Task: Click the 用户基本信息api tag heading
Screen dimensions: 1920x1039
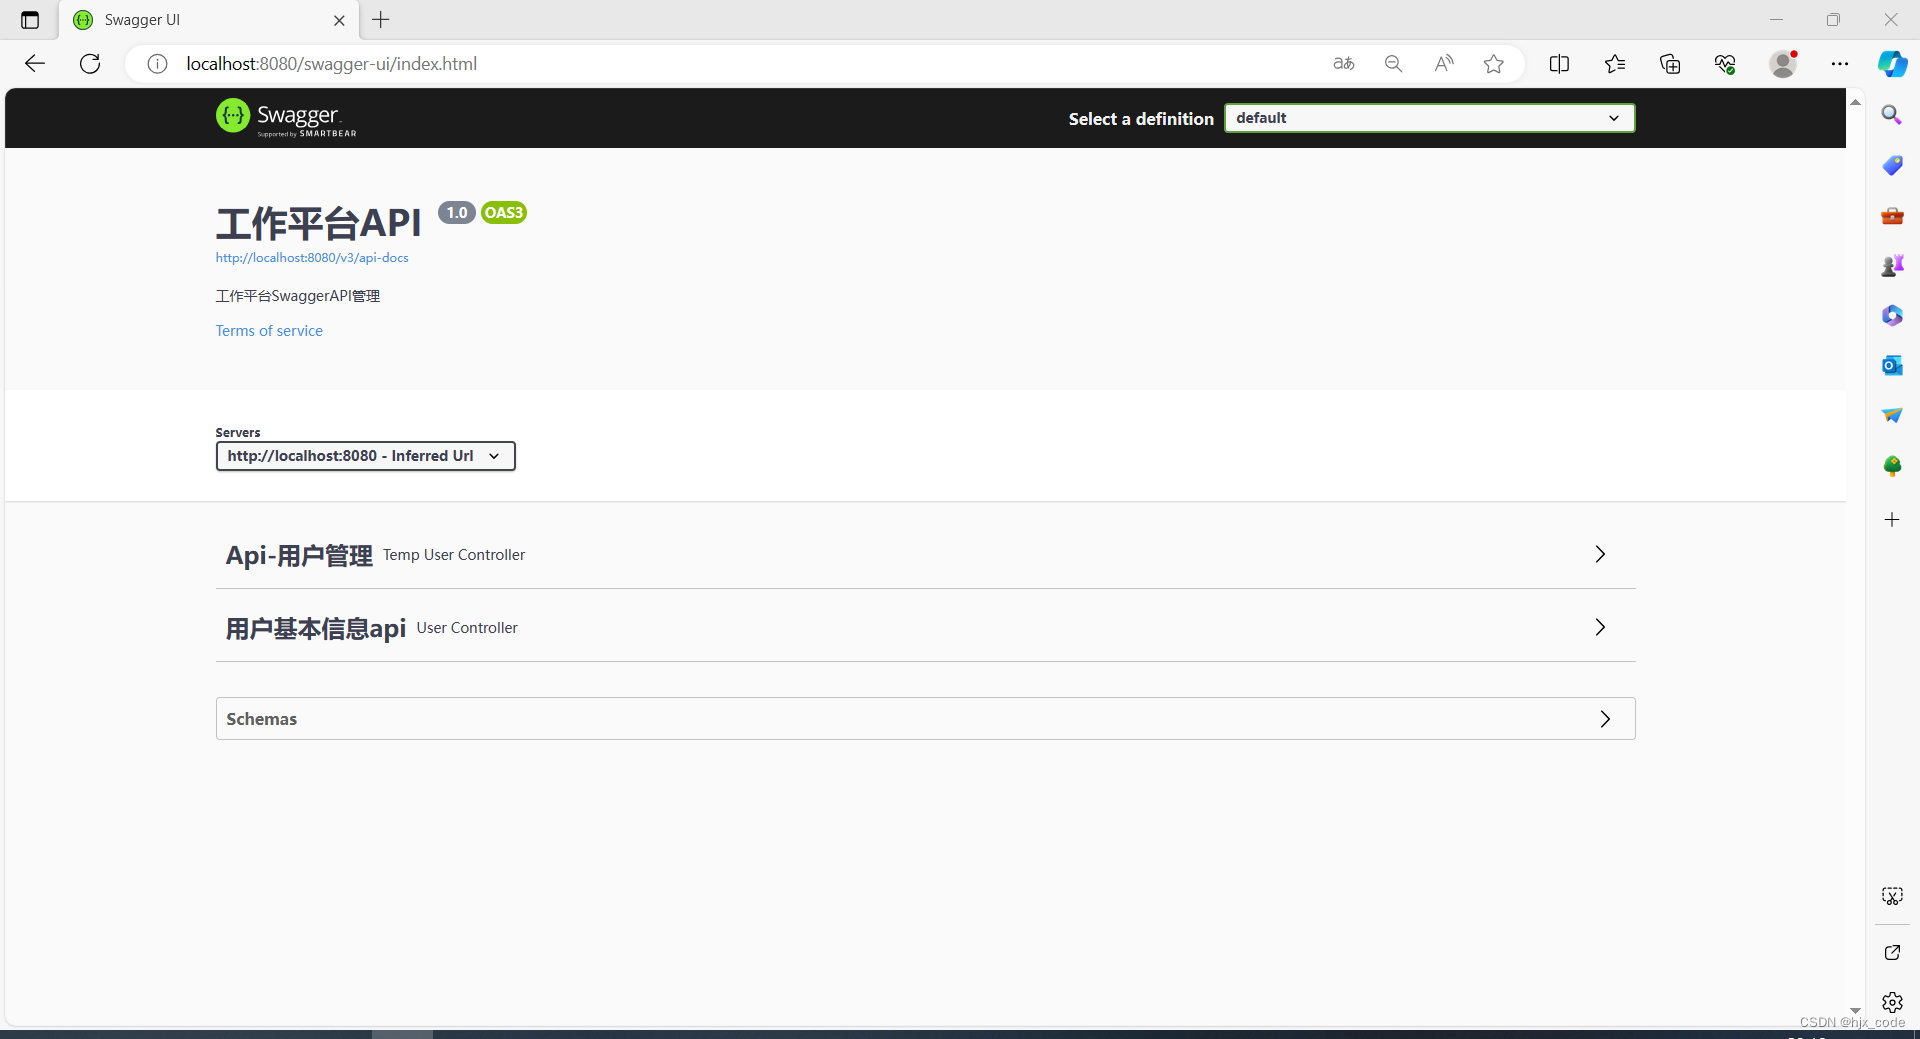Action: 316,628
